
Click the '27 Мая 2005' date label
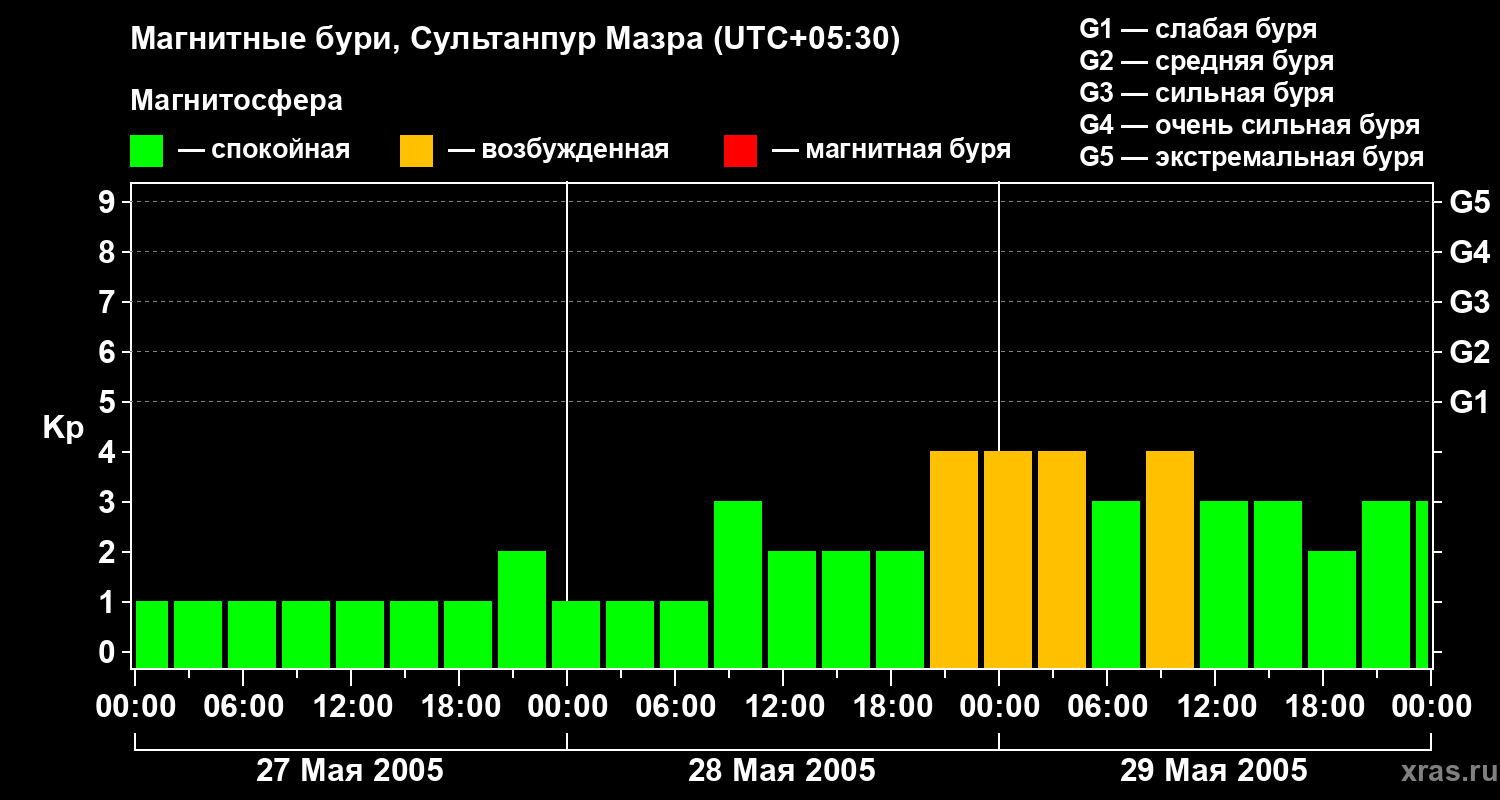click(x=350, y=770)
